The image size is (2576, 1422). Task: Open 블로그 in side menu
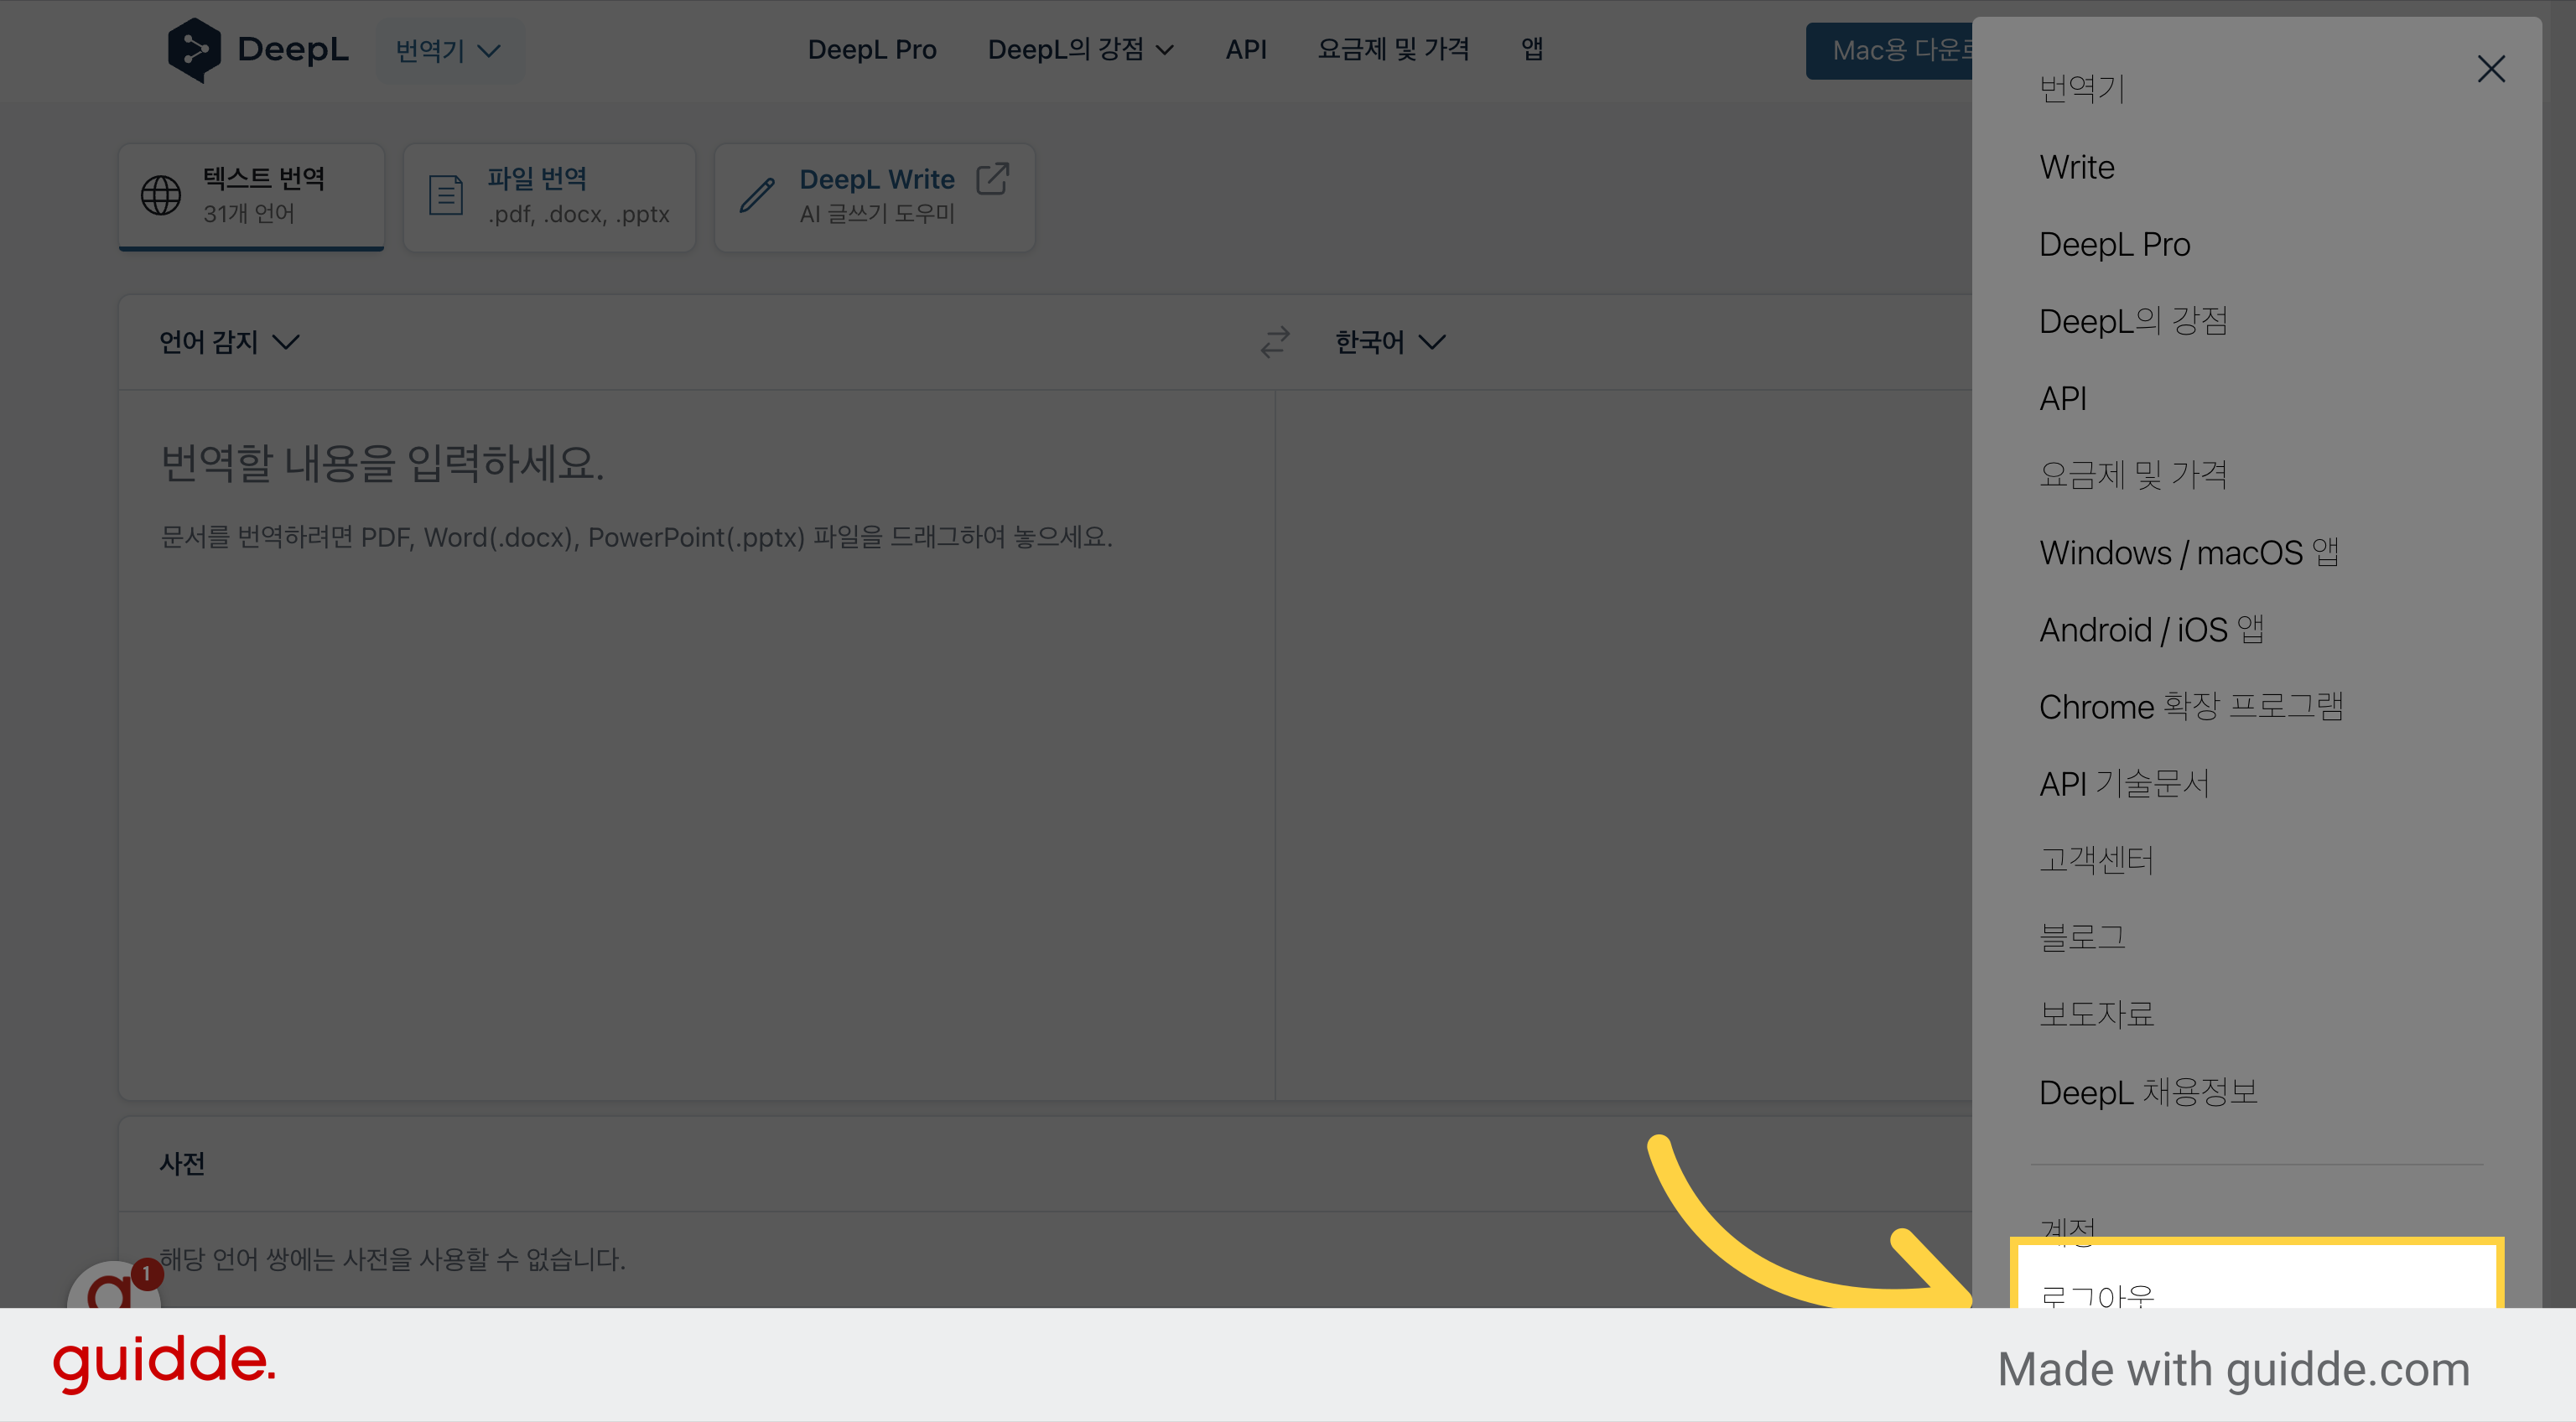[2082, 937]
